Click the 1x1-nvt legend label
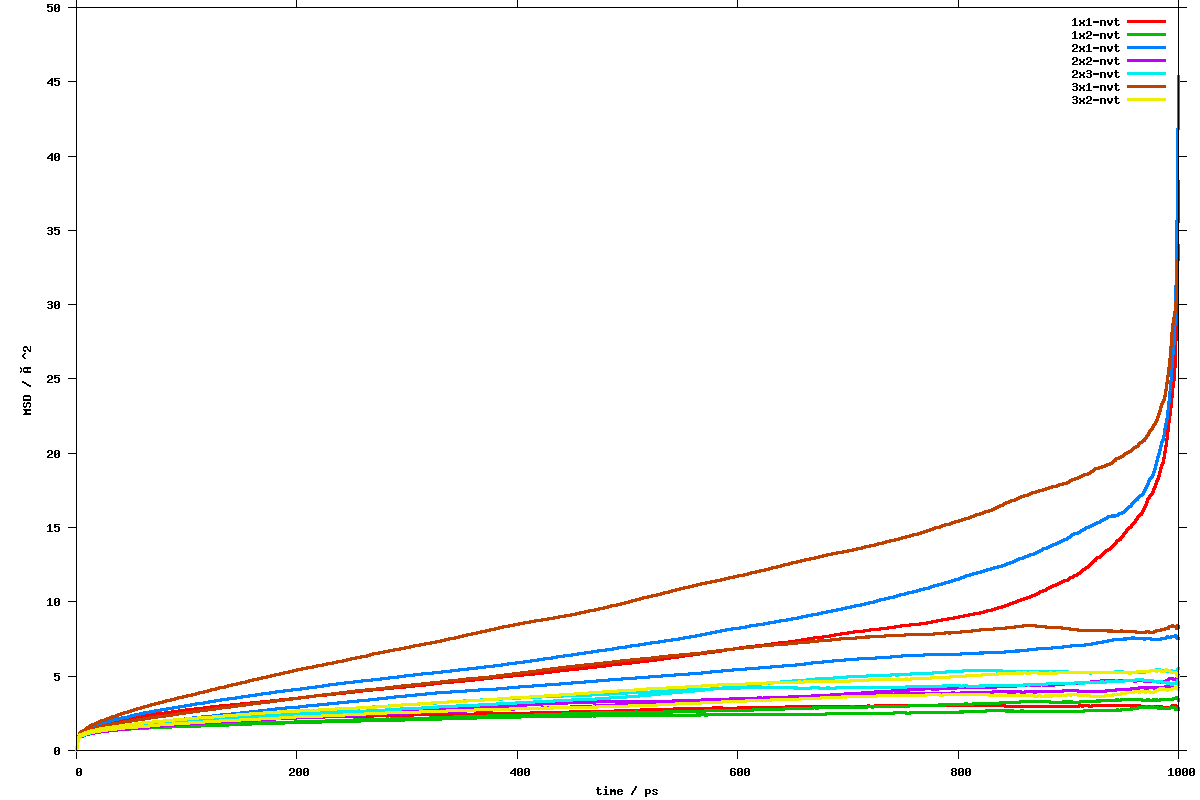The height and width of the screenshot is (800, 1200). click(1095, 22)
